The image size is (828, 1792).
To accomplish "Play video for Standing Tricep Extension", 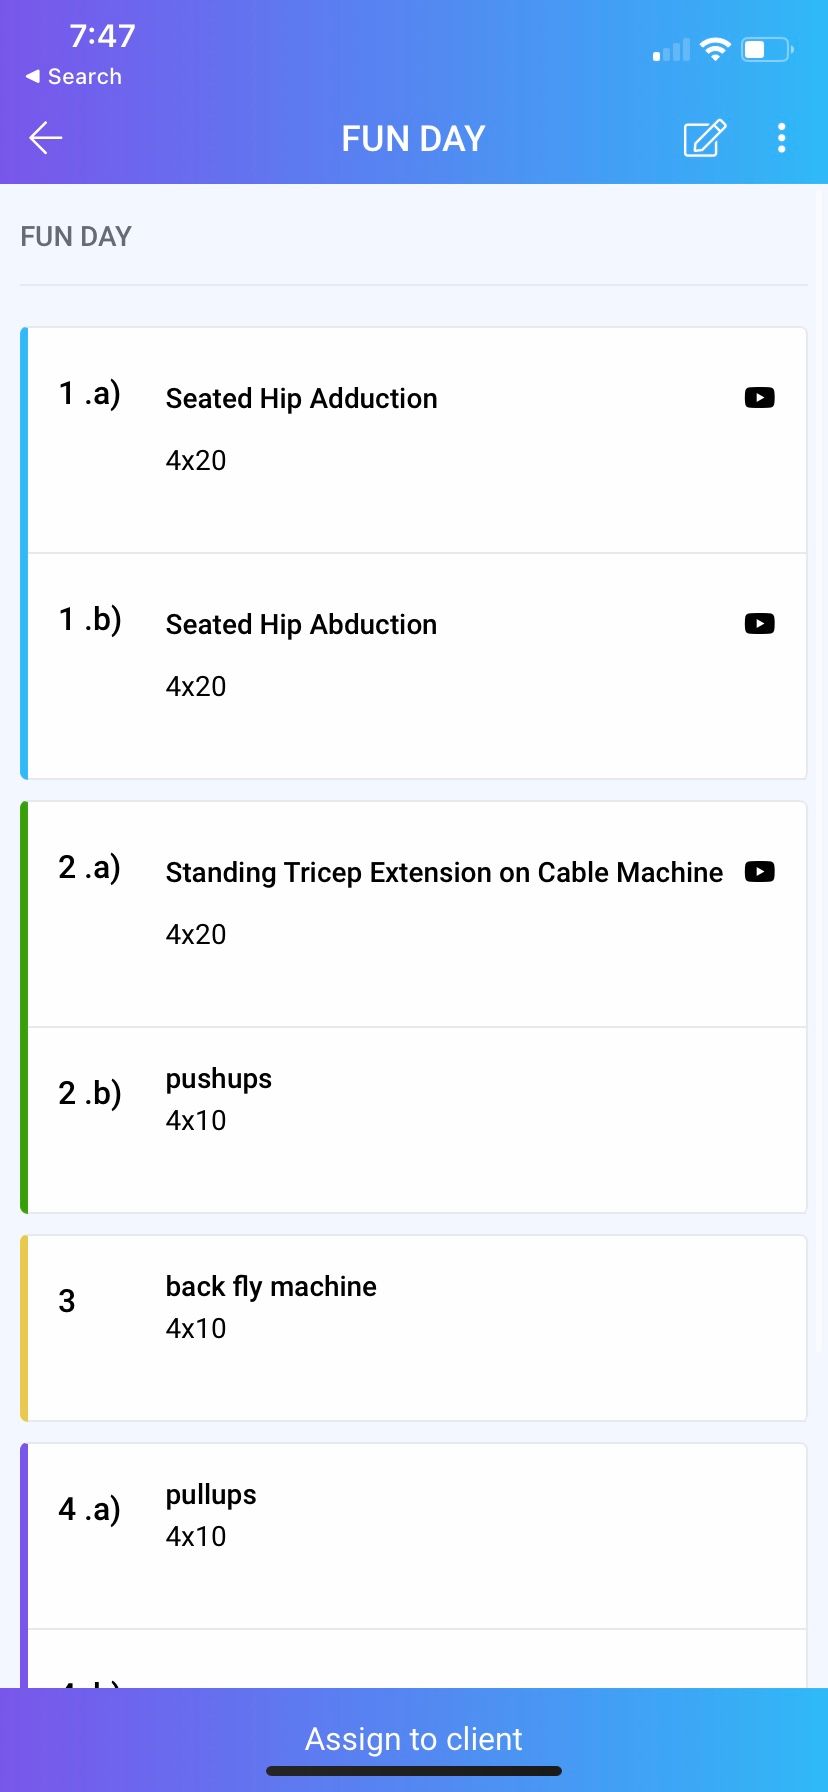I will (760, 871).
